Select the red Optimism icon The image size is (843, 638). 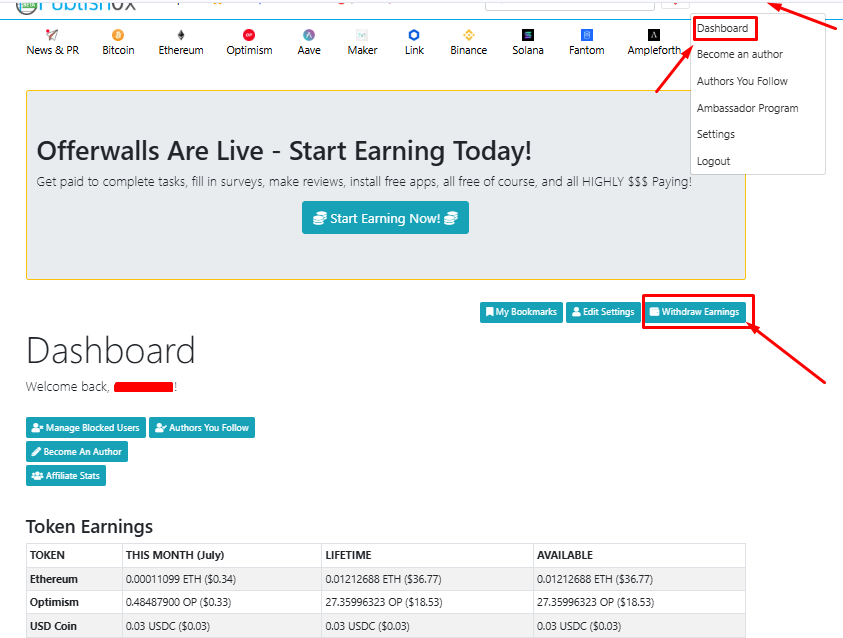(249, 35)
